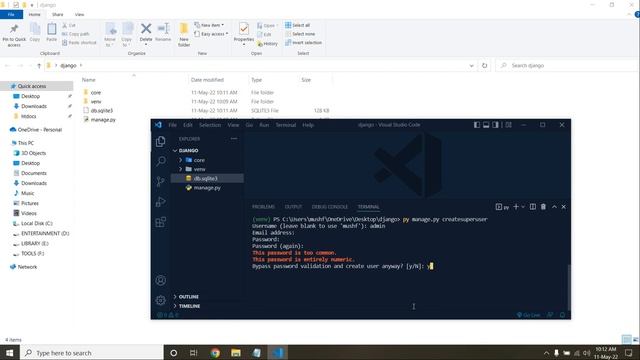Open Source Control view in VS Code
Viewport: 640px width, 360px height.
tap(161, 181)
